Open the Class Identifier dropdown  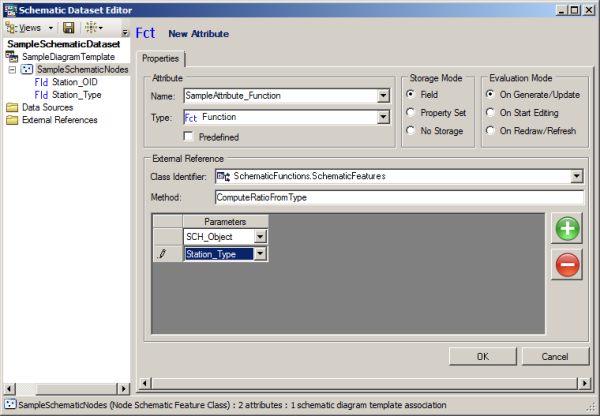point(577,176)
